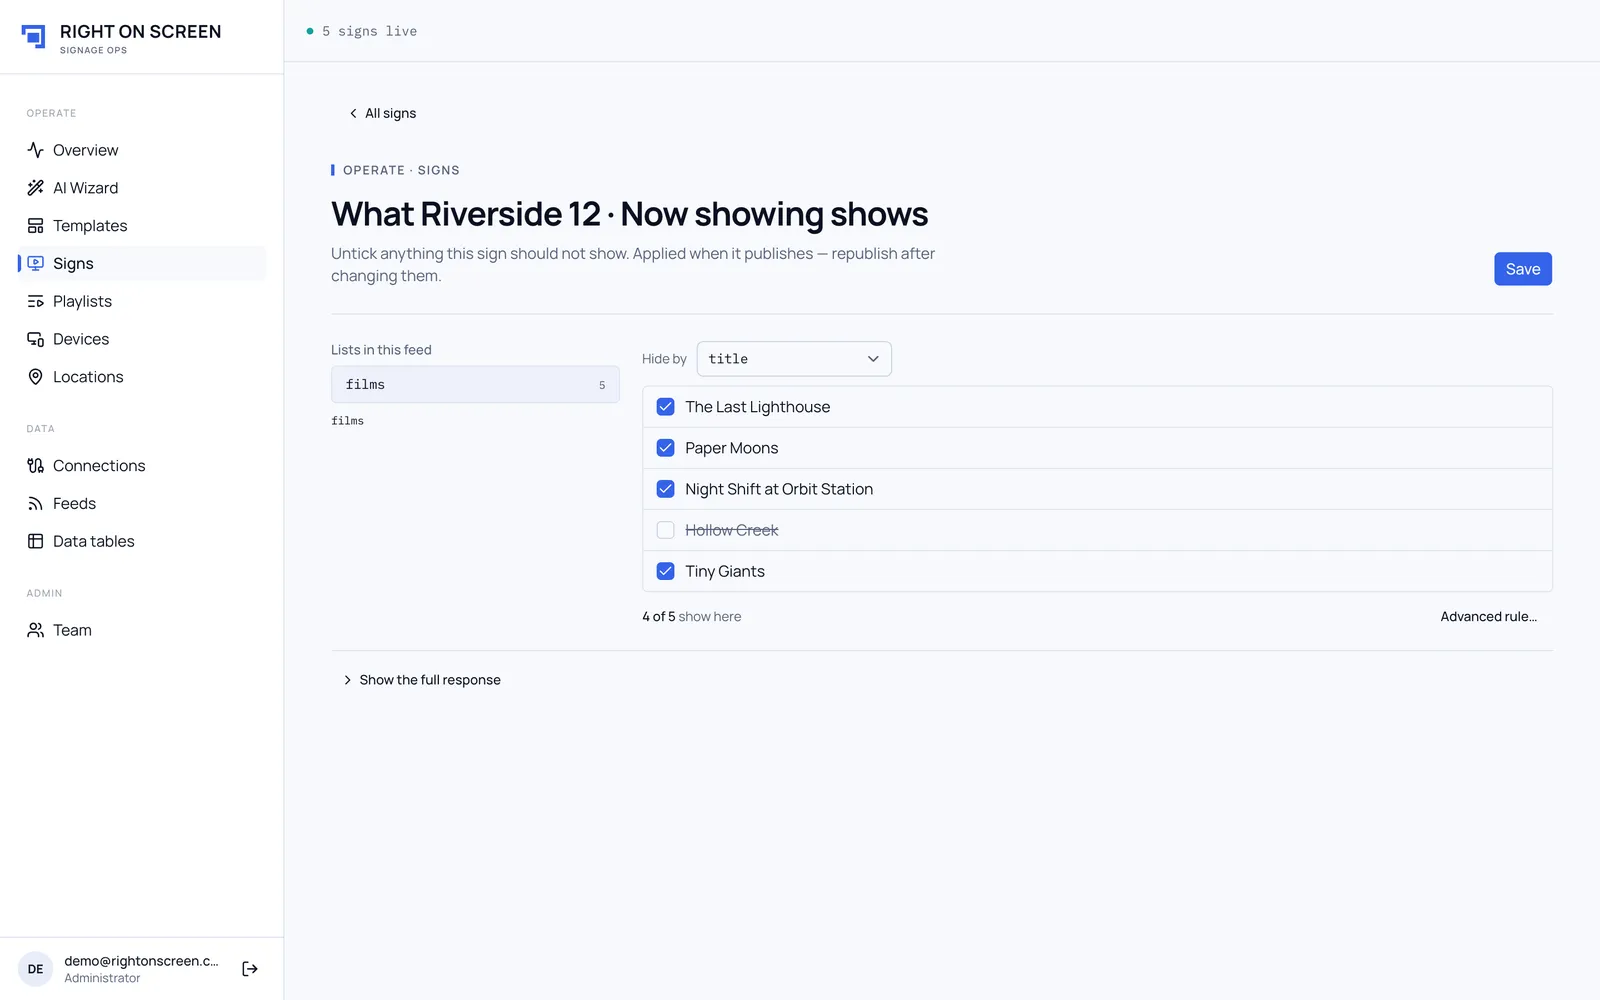This screenshot has width=1600, height=1000.
Task: Click the AI Wizard wand icon
Action: point(35,188)
